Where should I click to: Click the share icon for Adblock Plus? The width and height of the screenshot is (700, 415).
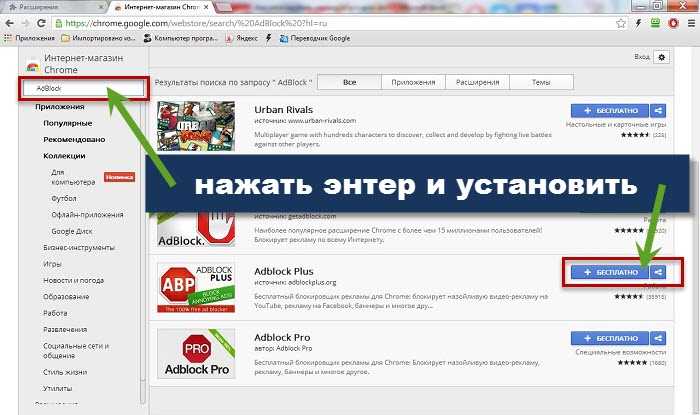point(658,271)
